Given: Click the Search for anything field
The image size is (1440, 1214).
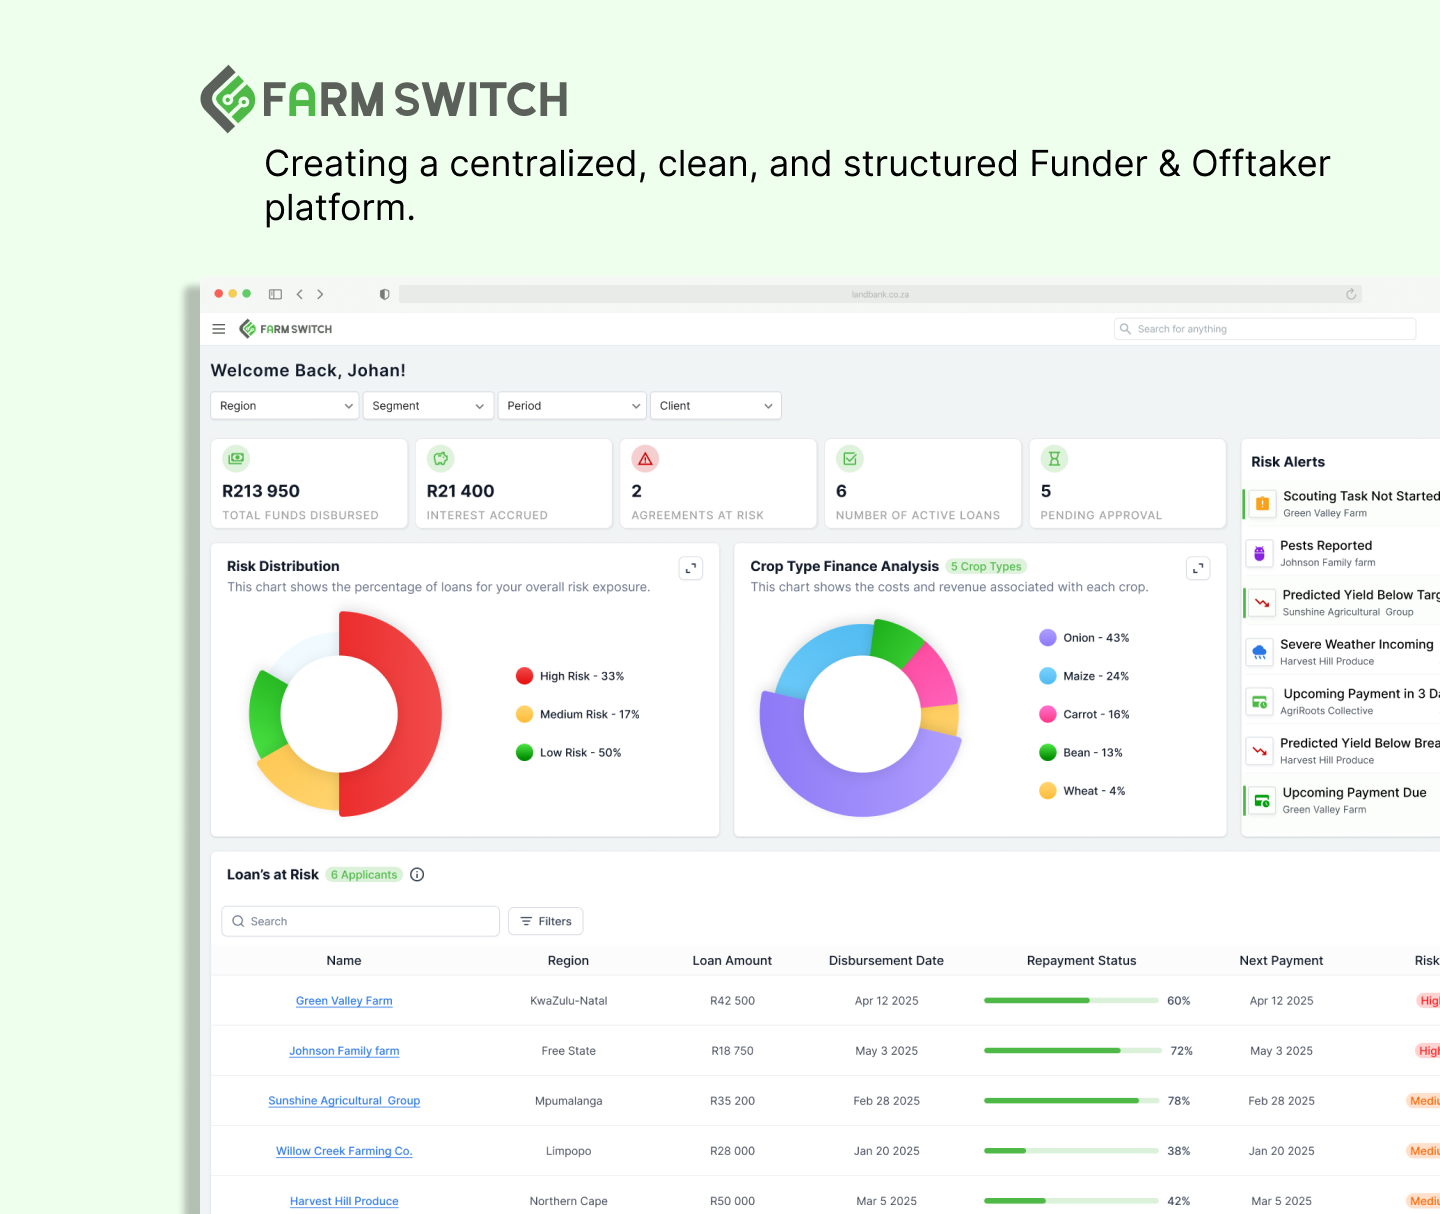Looking at the screenshot, I should pyautogui.click(x=1265, y=329).
